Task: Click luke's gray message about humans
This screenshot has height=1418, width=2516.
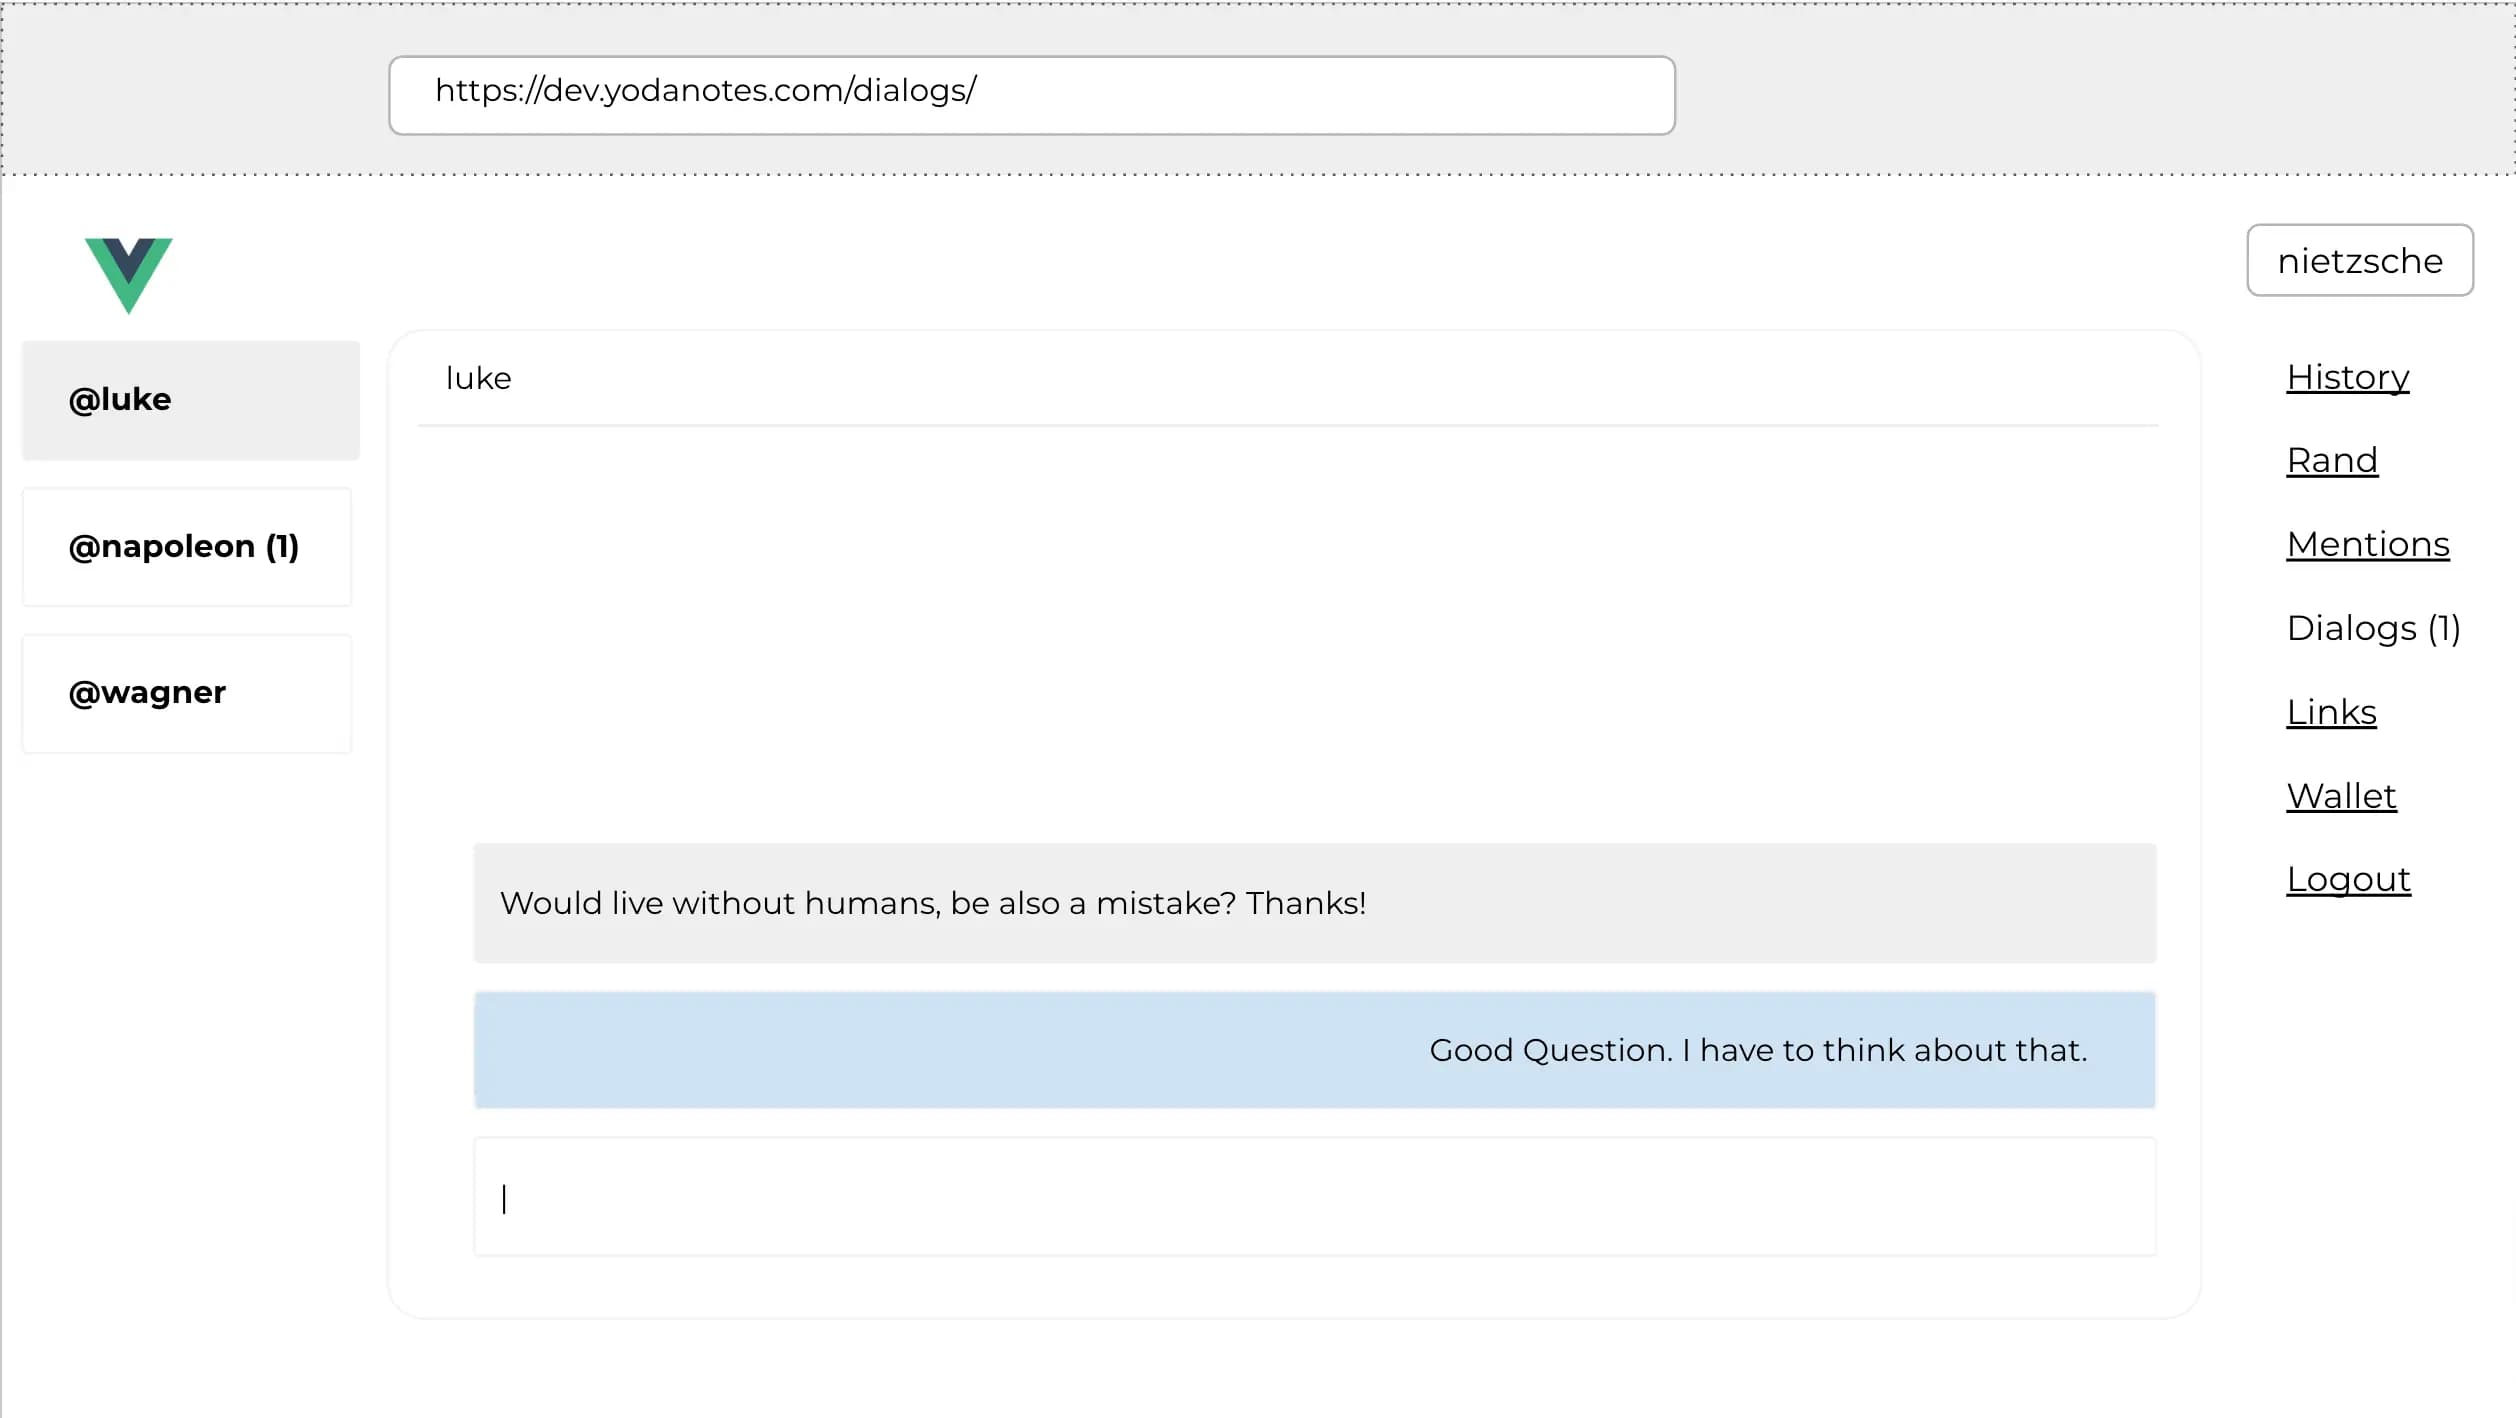Action: click(x=1314, y=903)
